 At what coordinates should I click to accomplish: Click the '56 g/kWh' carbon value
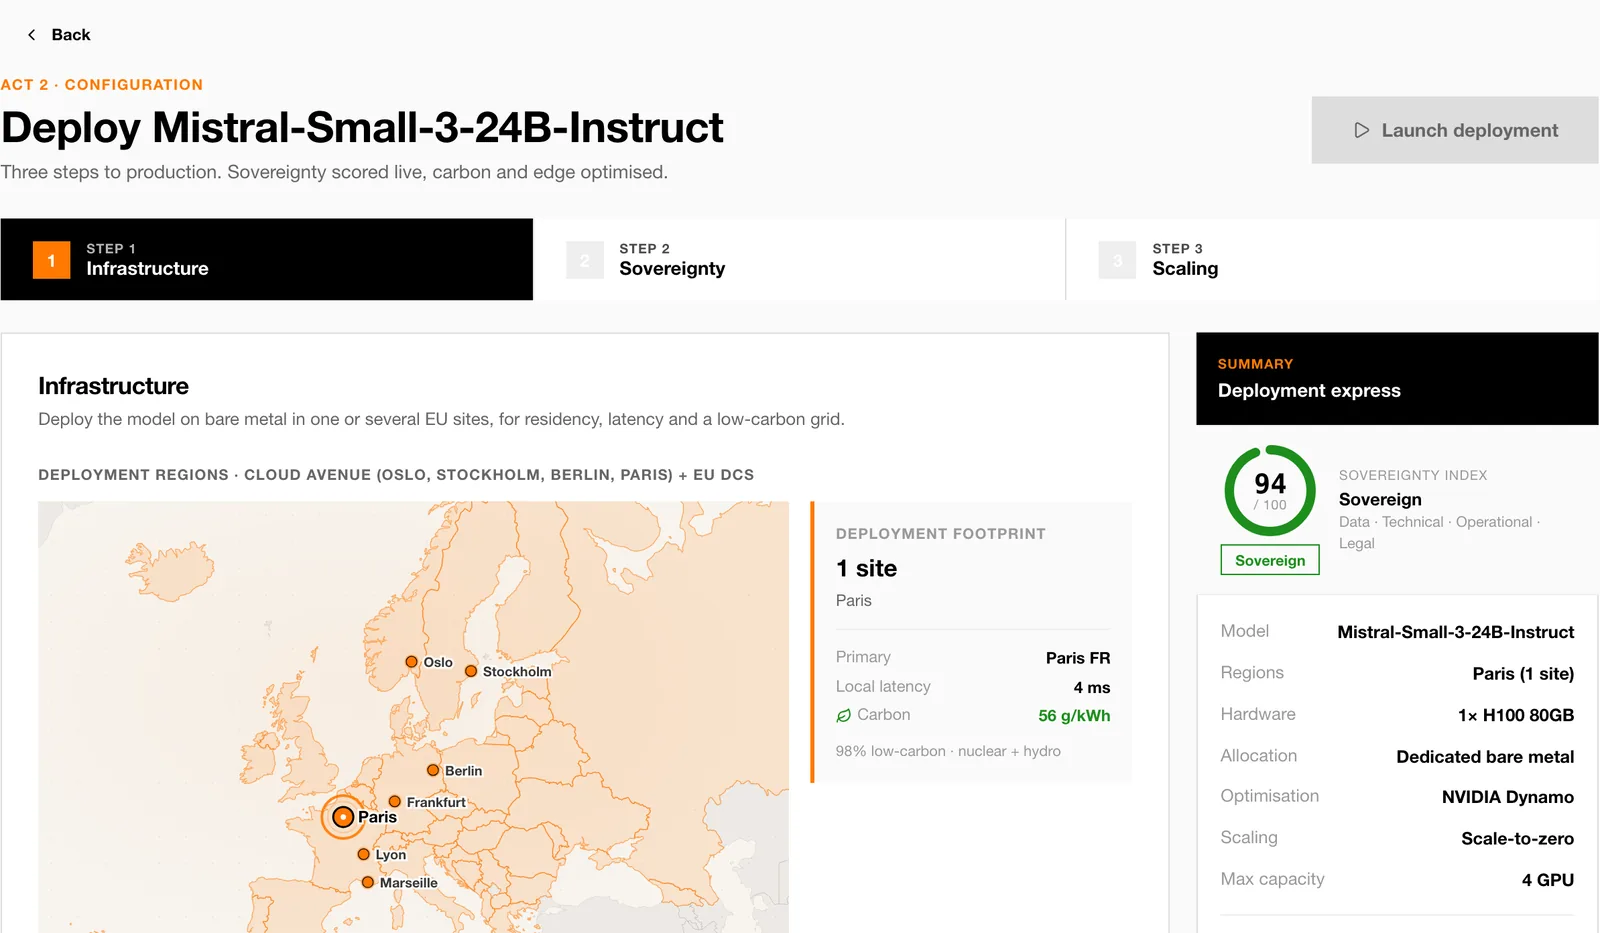(1074, 716)
